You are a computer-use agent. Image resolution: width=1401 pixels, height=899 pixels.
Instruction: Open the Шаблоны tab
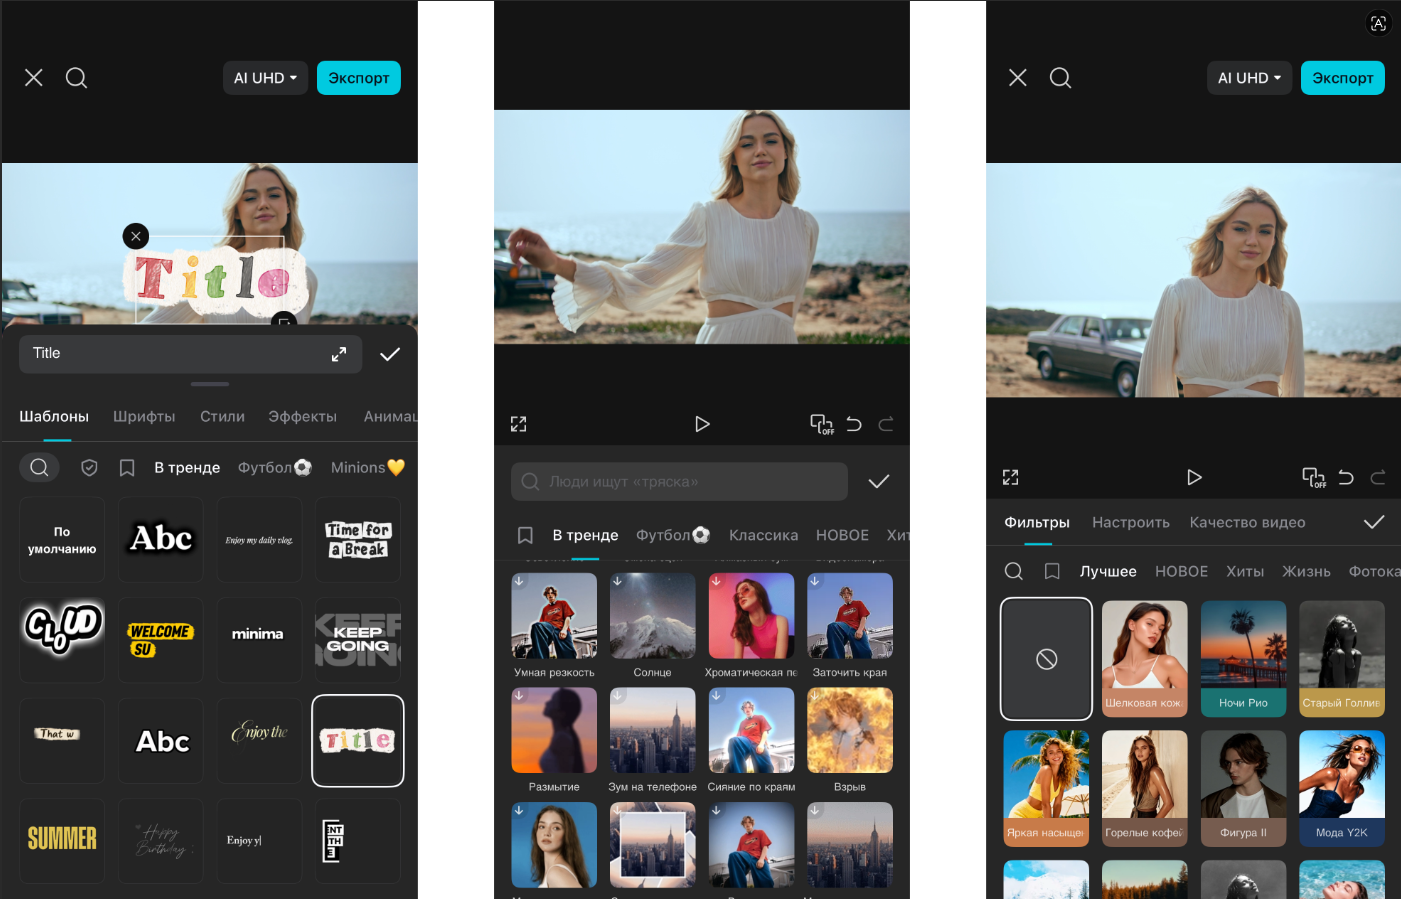(x=54, y=416)
